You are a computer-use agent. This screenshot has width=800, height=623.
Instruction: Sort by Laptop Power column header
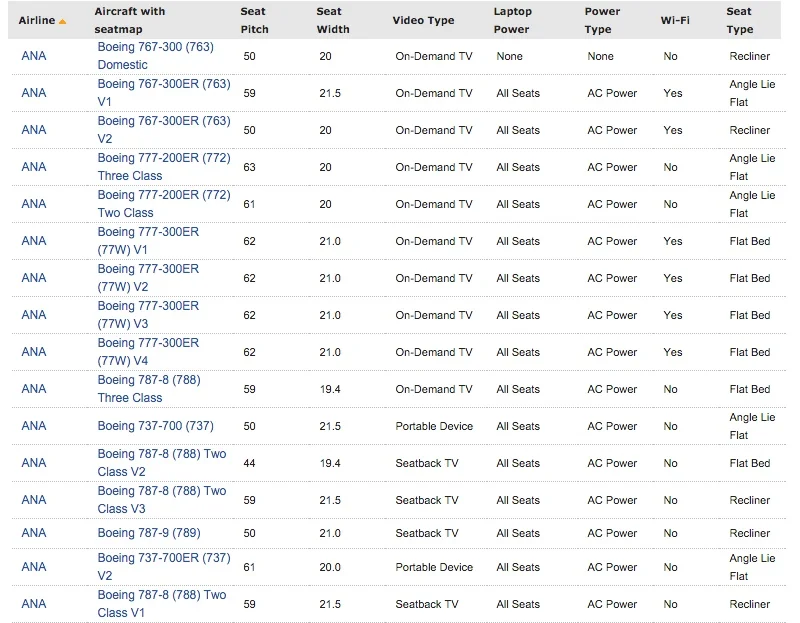click(x=512, y=20)
